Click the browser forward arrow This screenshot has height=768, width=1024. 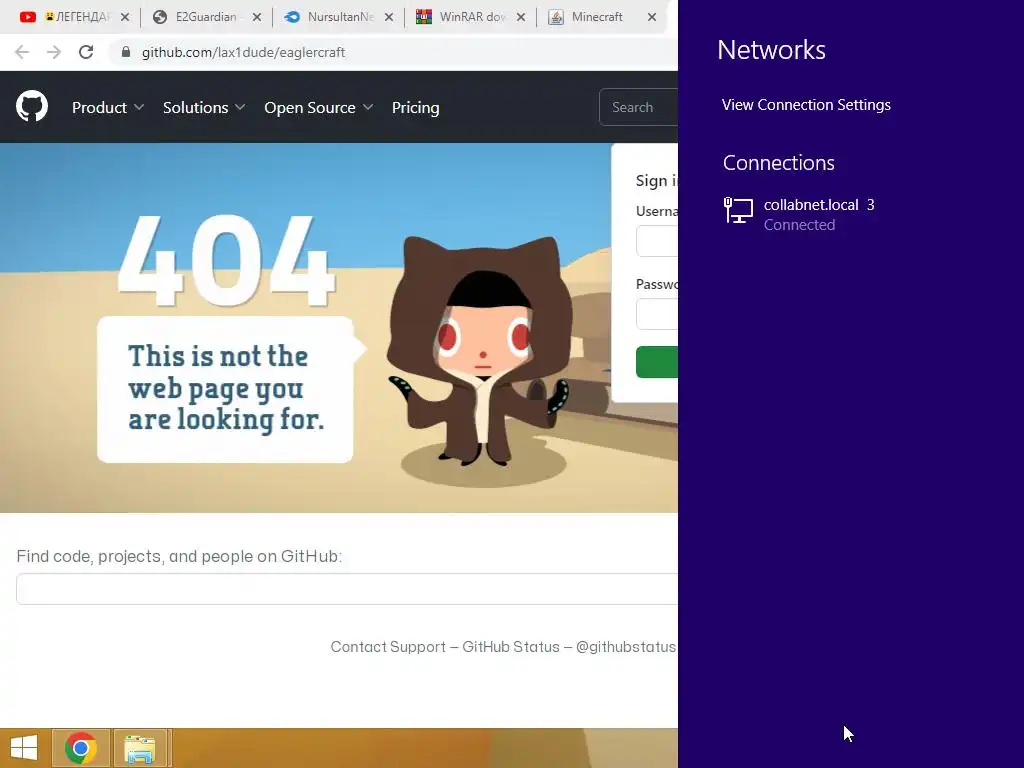tap(54, 52)
